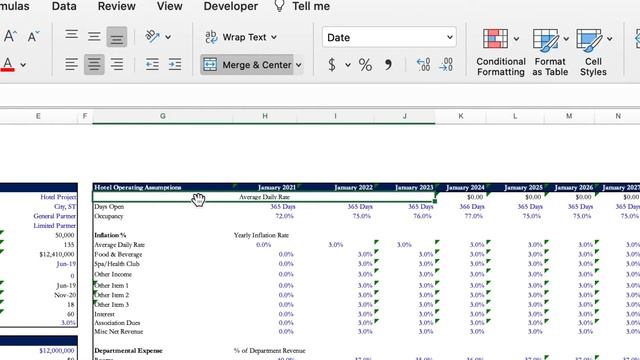Select the Departmental Expense label
640x360 pixels.
pos(128,351)
